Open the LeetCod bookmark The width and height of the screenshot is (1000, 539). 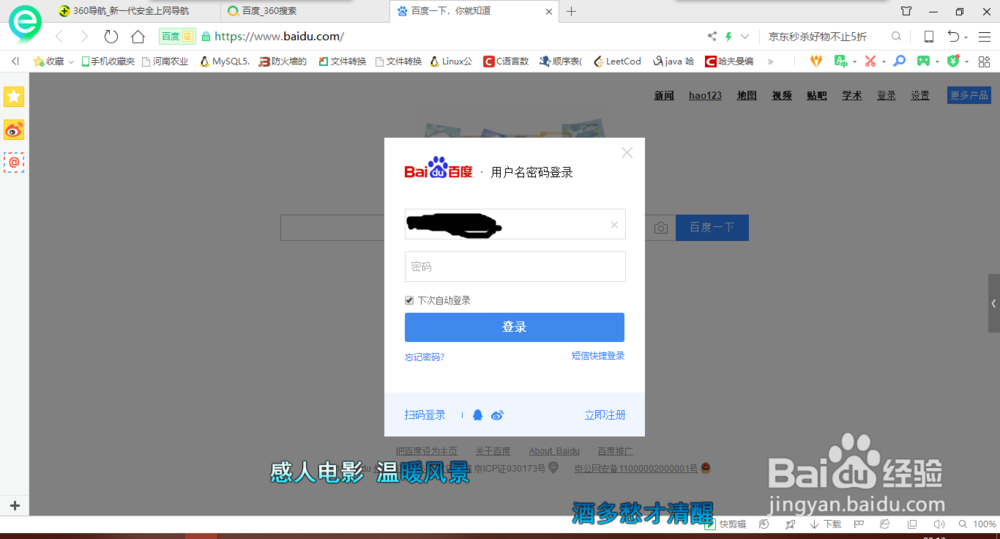point(617,61)
